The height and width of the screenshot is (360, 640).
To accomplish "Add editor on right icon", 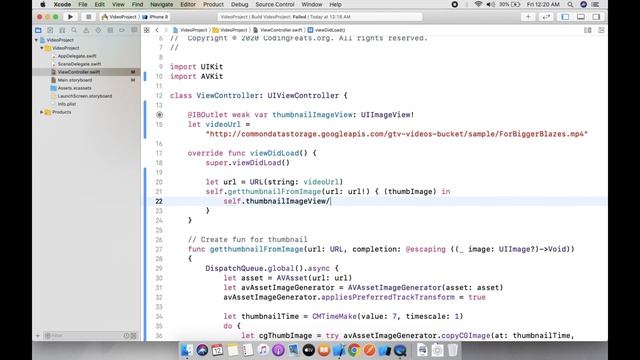I will click(601, 30).
